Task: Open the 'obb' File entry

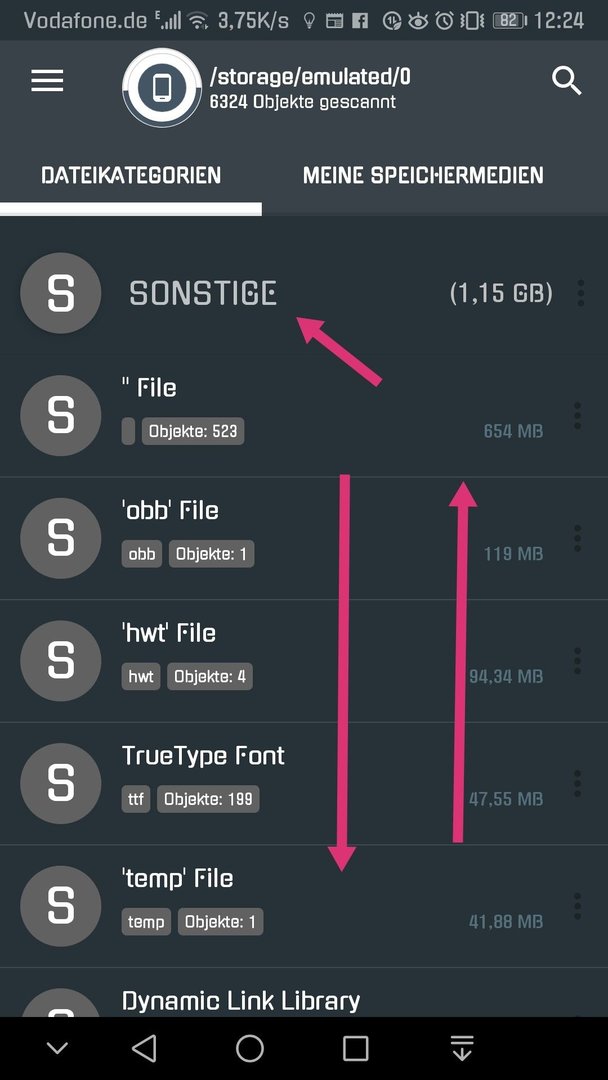Action: tap(304, 539)
